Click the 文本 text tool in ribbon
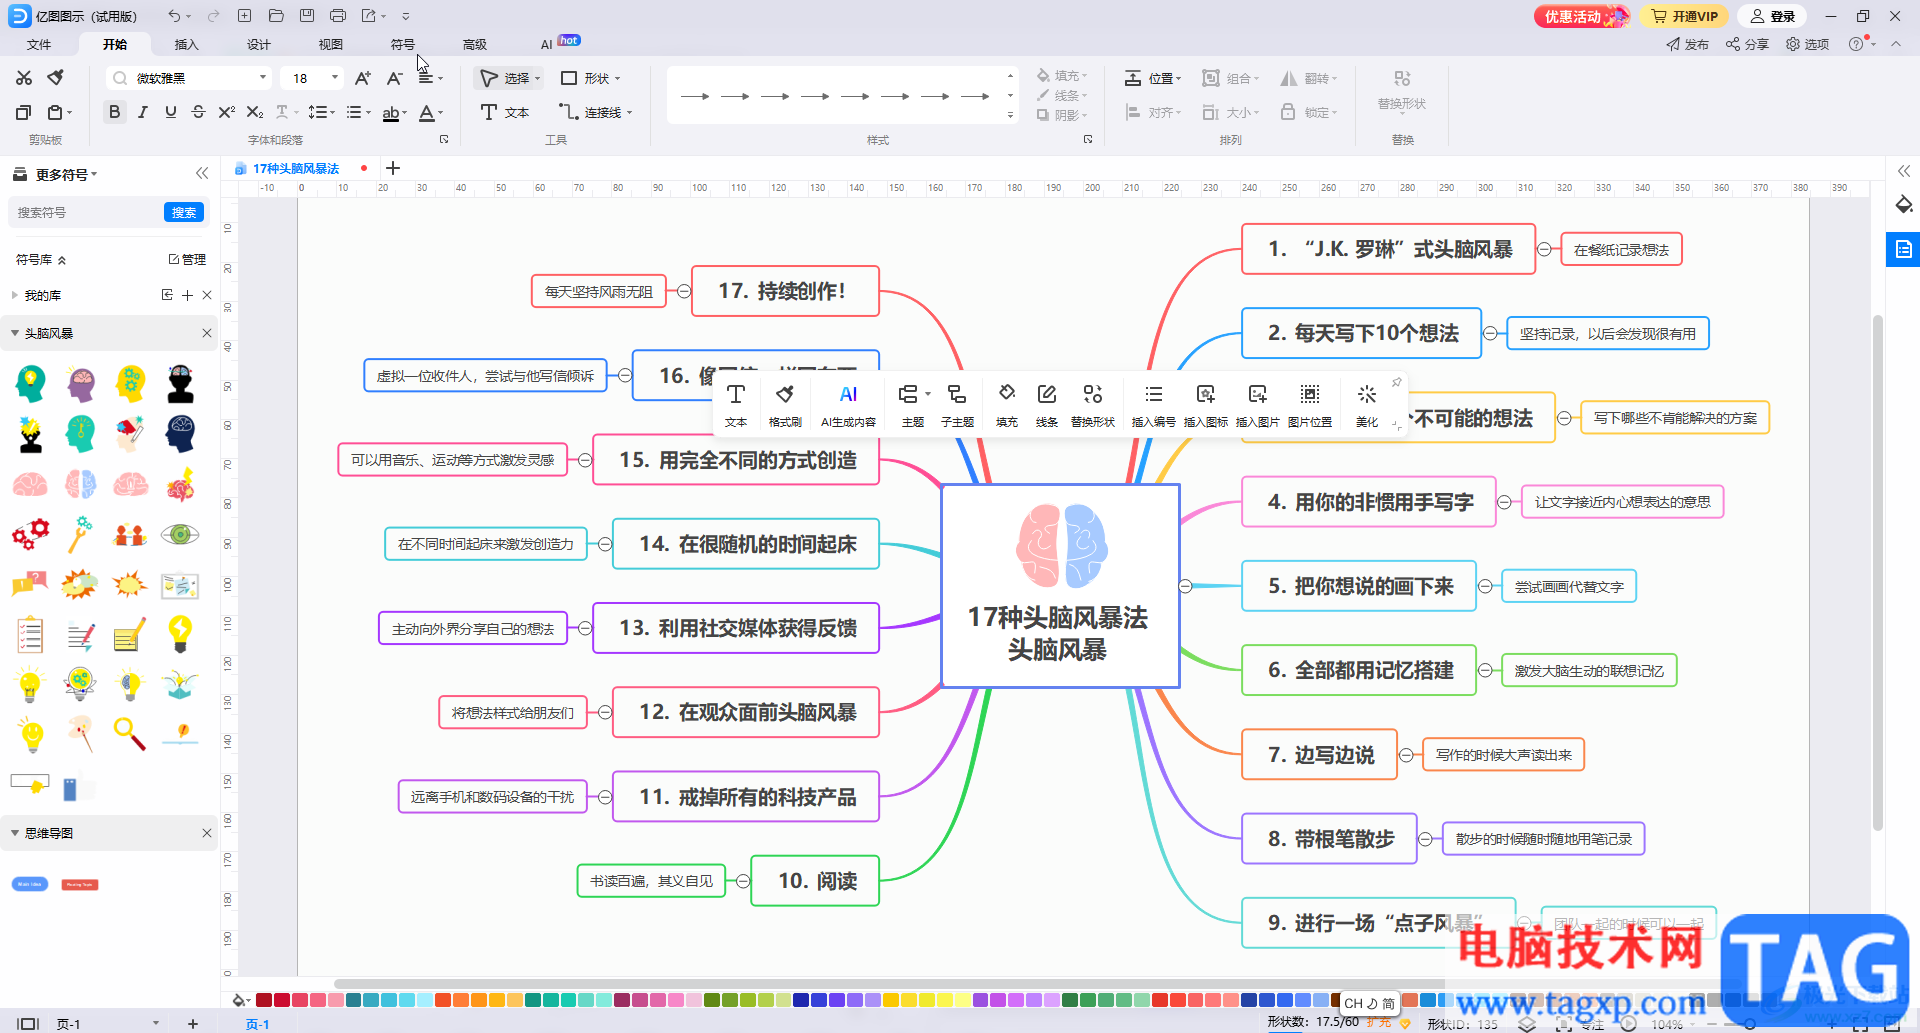This screenshot has height=1033, width=1920. [x=505, y=112]
